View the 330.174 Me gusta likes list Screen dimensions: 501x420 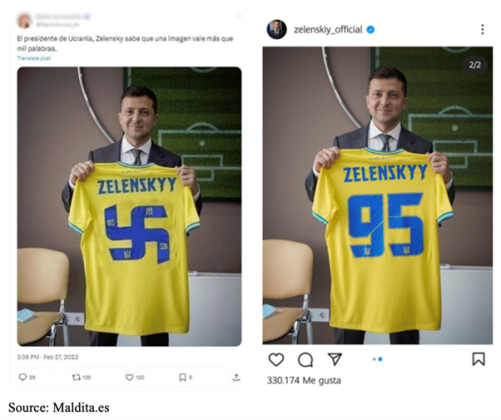point(304,380)
